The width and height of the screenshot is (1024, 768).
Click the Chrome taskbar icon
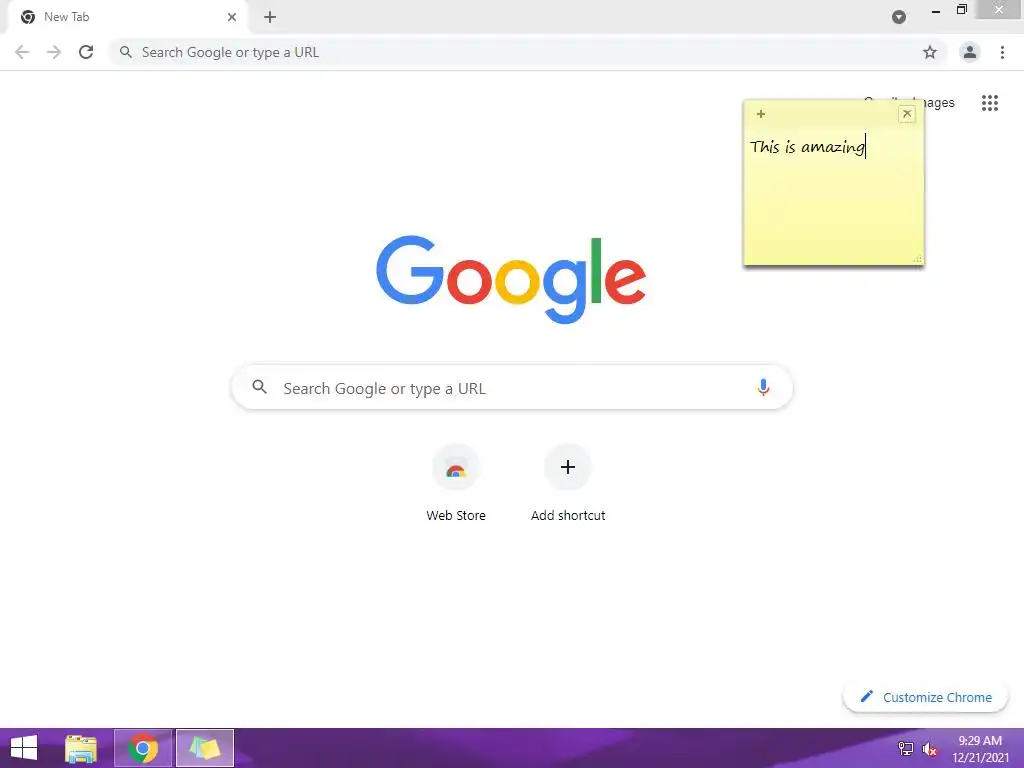point(143,748)
